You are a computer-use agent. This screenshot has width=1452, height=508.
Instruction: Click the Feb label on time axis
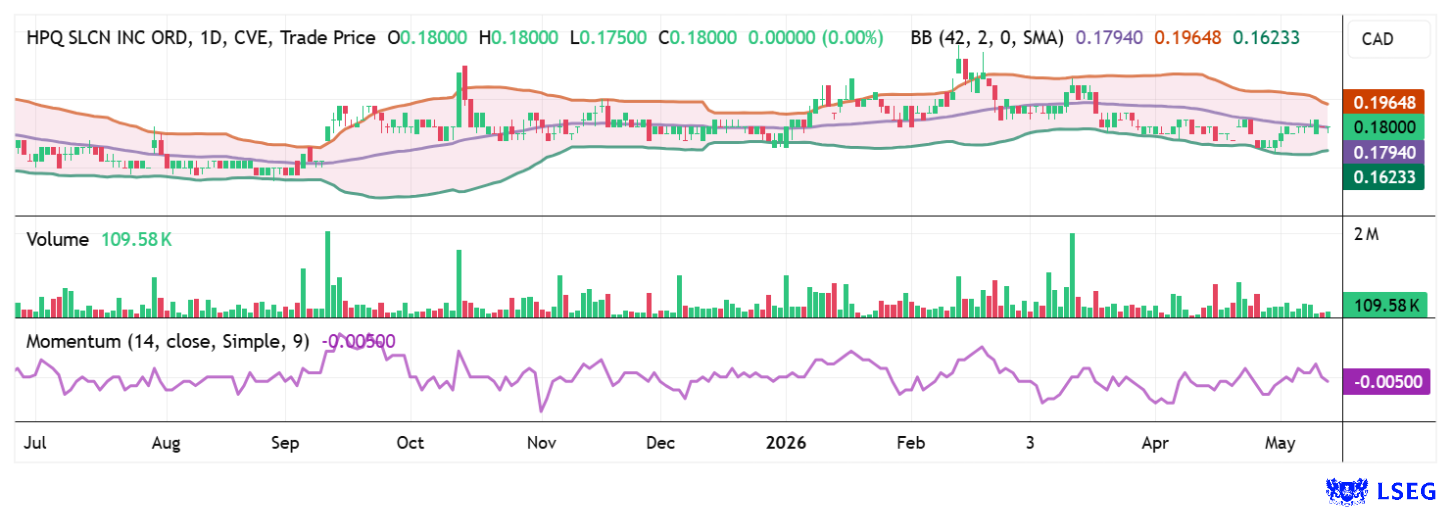click(x=909, y=442)
